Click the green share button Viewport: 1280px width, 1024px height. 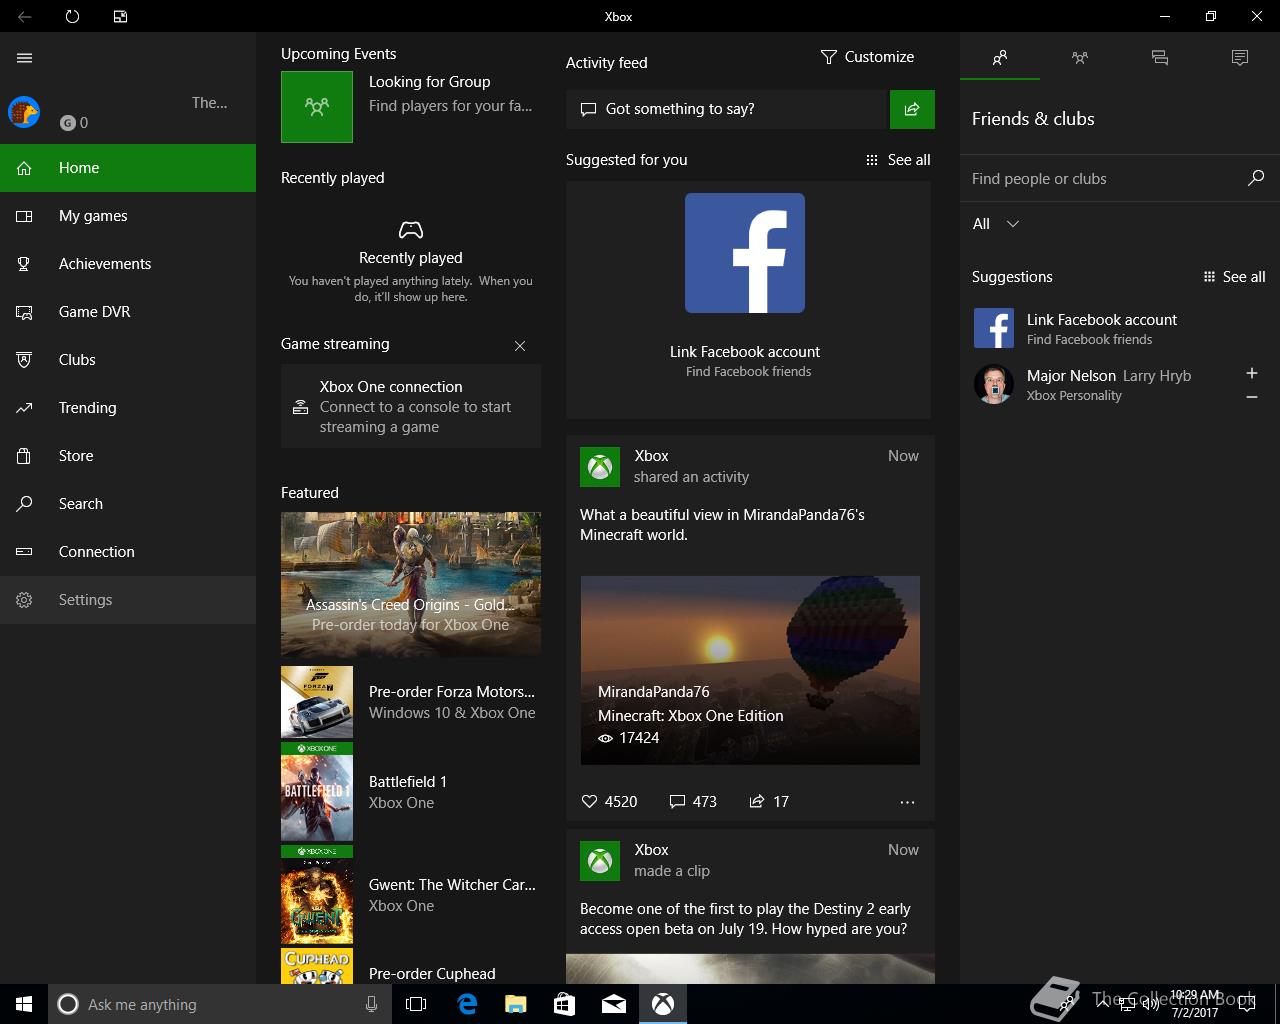[x=912, y=109]
